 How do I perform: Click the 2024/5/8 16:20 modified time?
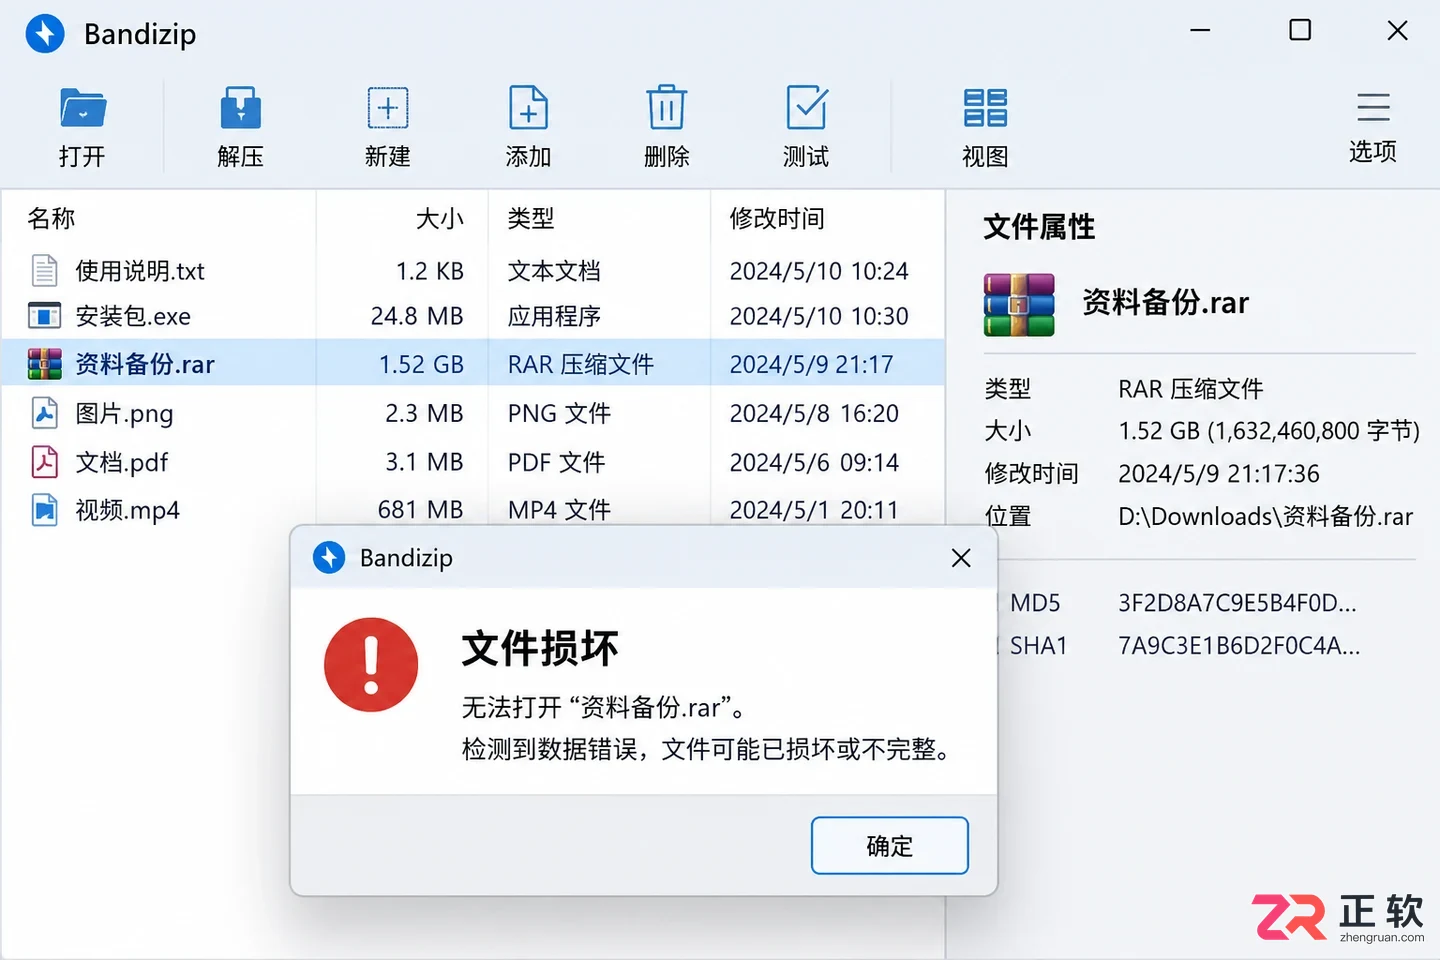[x=814, y=414]
